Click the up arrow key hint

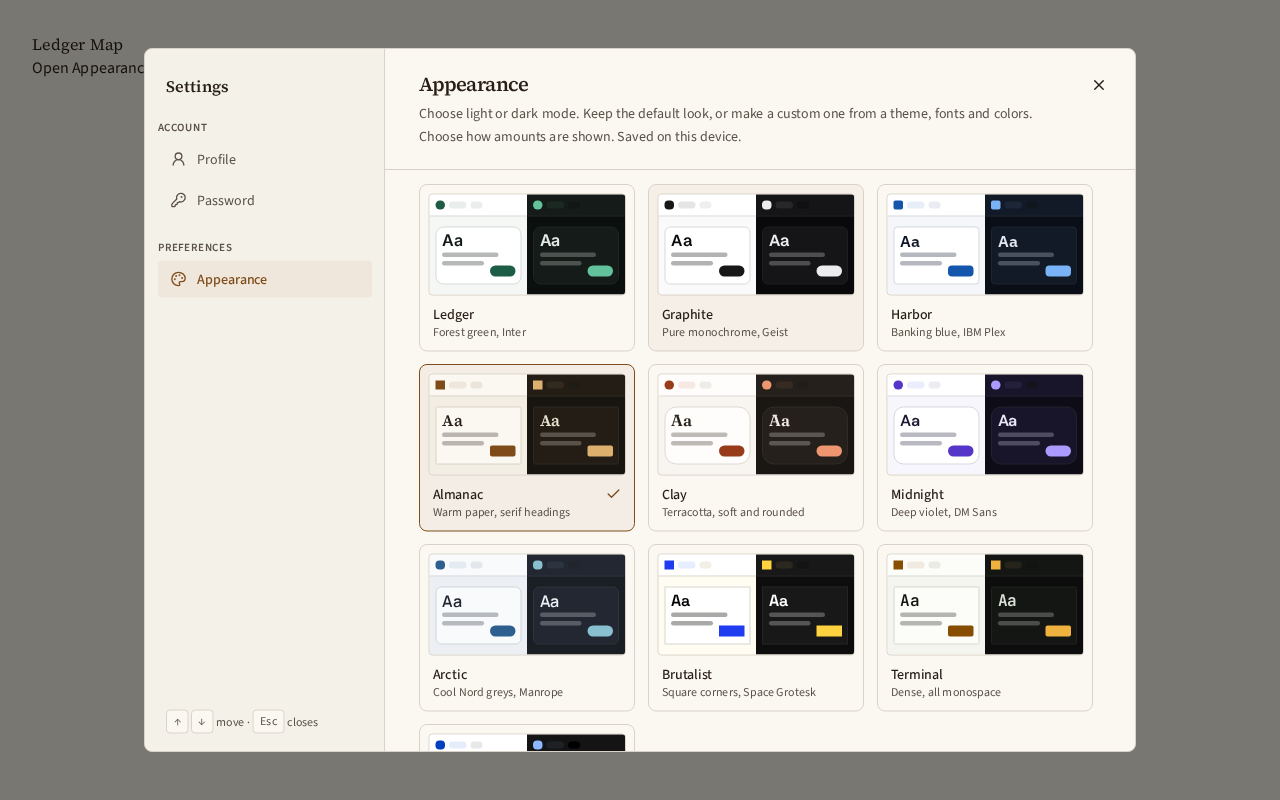(x=177, y=722)
